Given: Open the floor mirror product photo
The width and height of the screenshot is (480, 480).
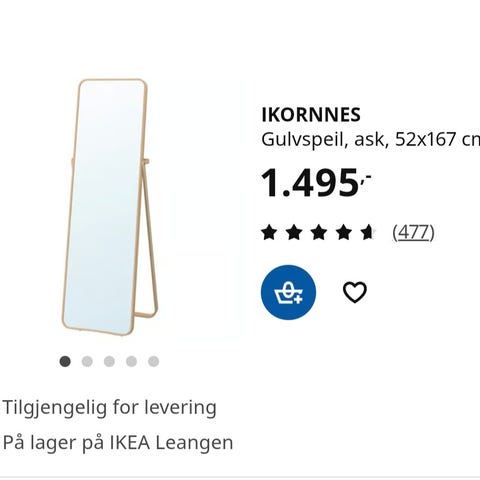Looking at the screenshot, I should pyautogui.click(x=109, y=207).
